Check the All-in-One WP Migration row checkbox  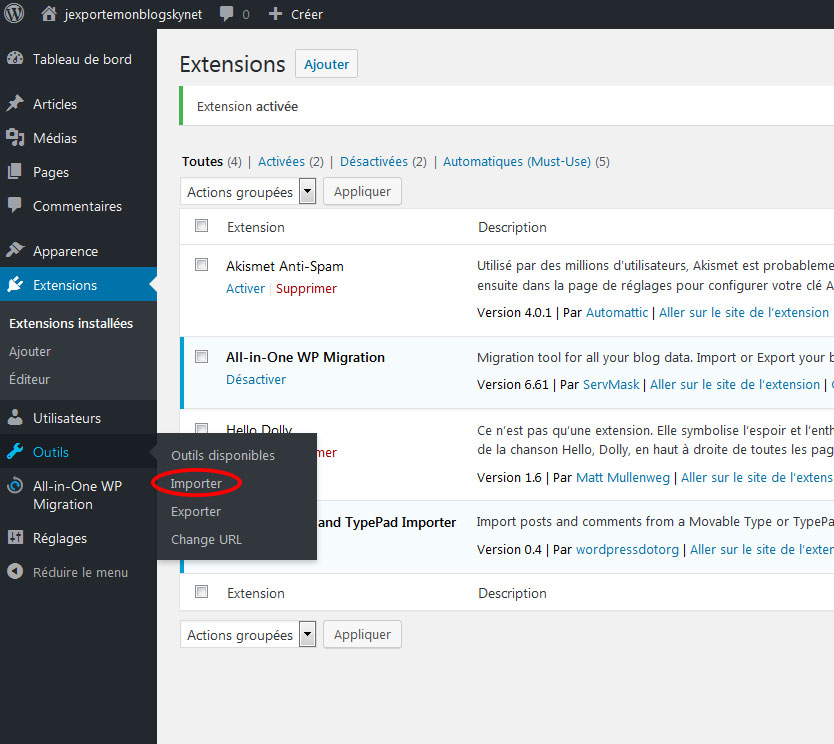202,356
